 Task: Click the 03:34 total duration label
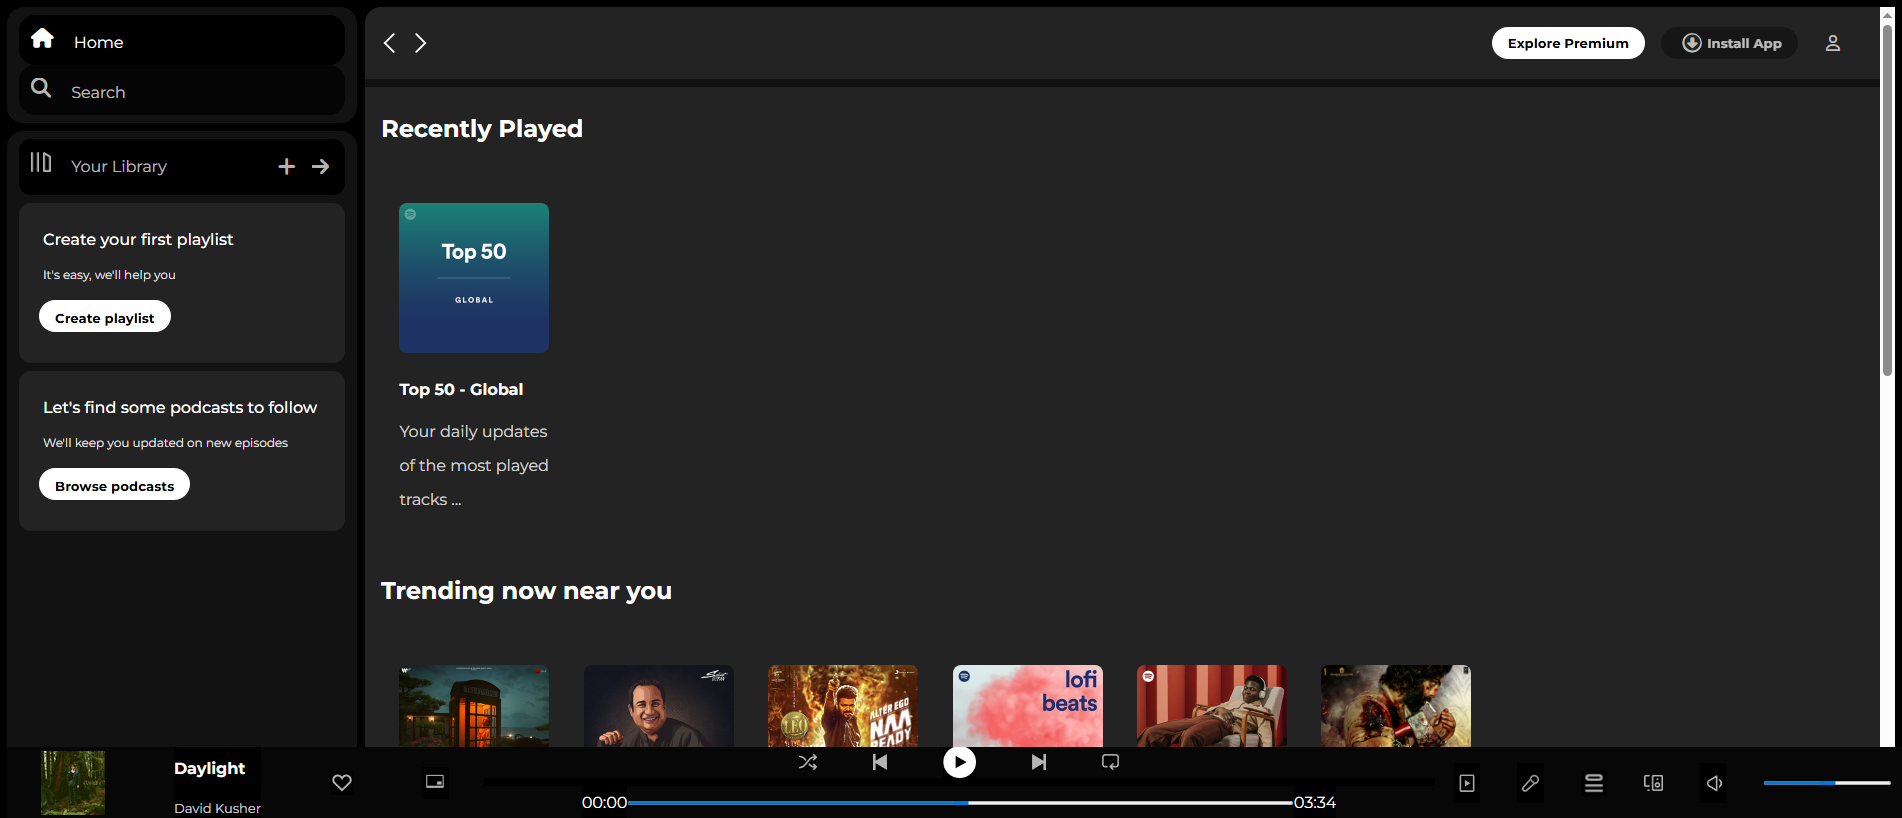tap(1315, 802)
